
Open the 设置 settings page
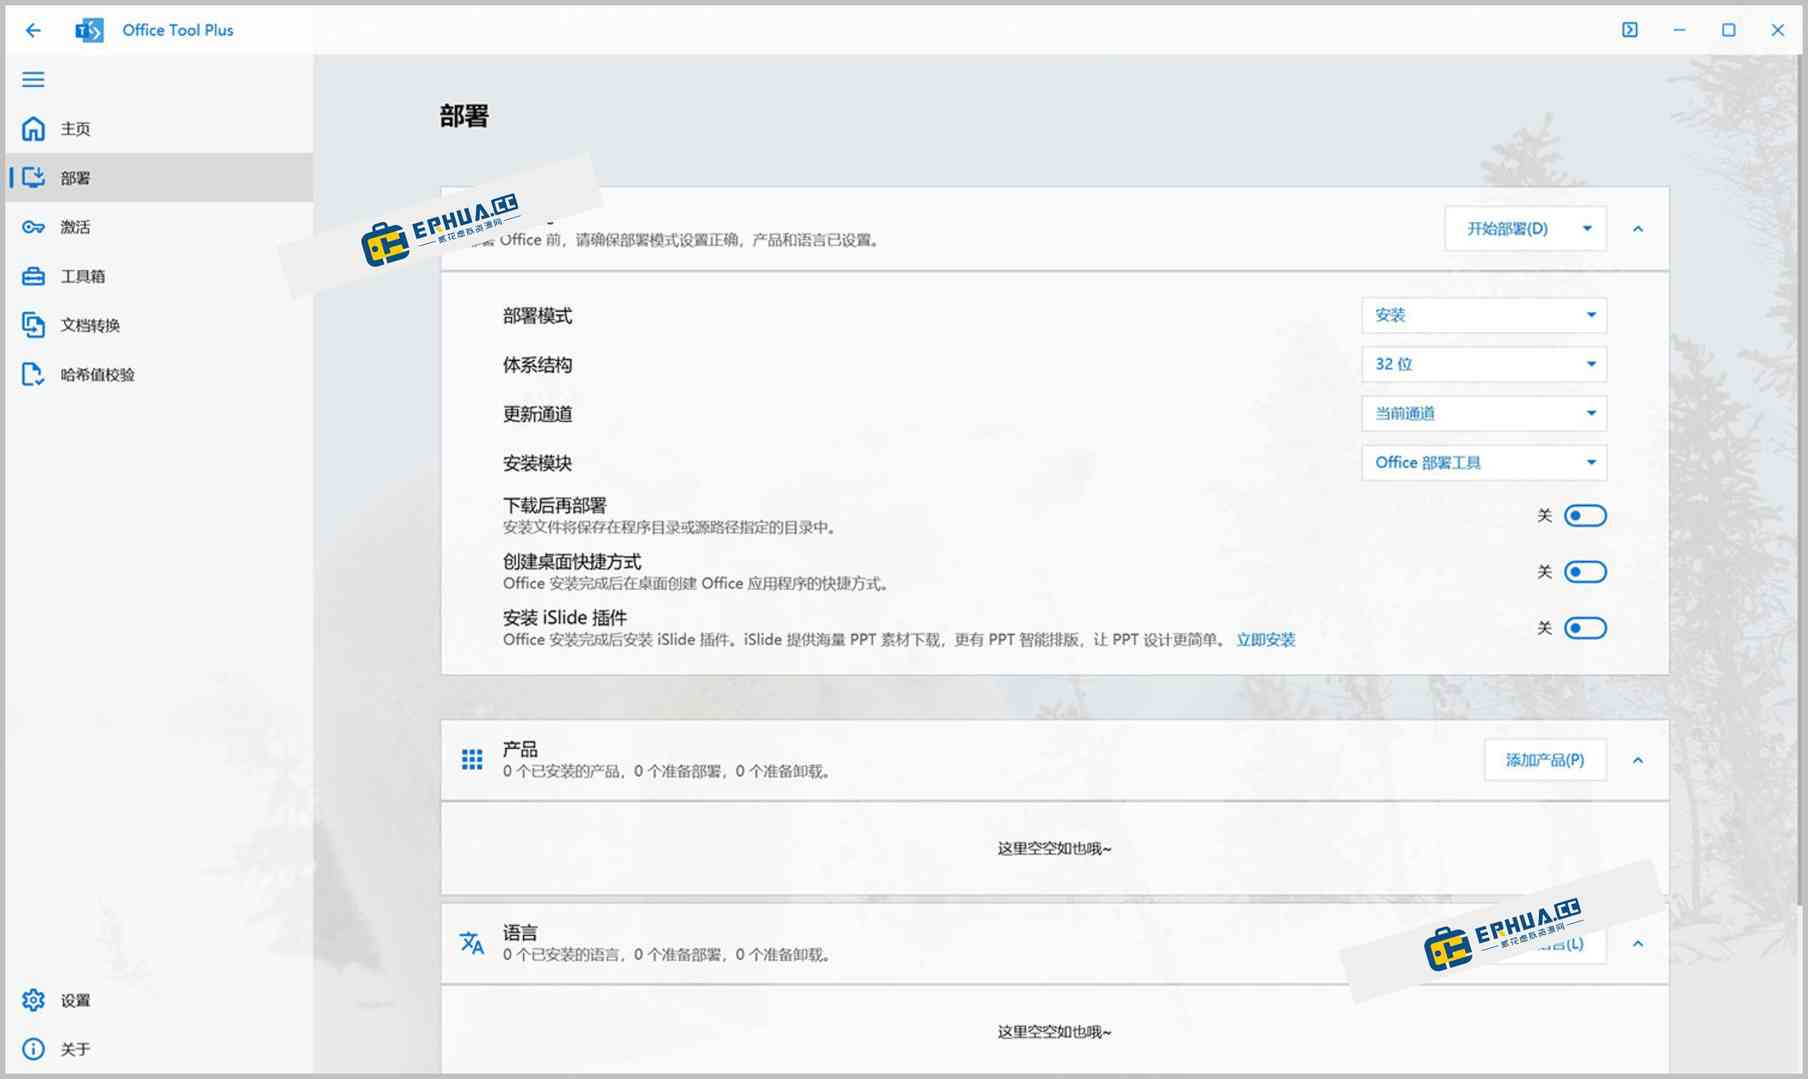click(75, 1000)
